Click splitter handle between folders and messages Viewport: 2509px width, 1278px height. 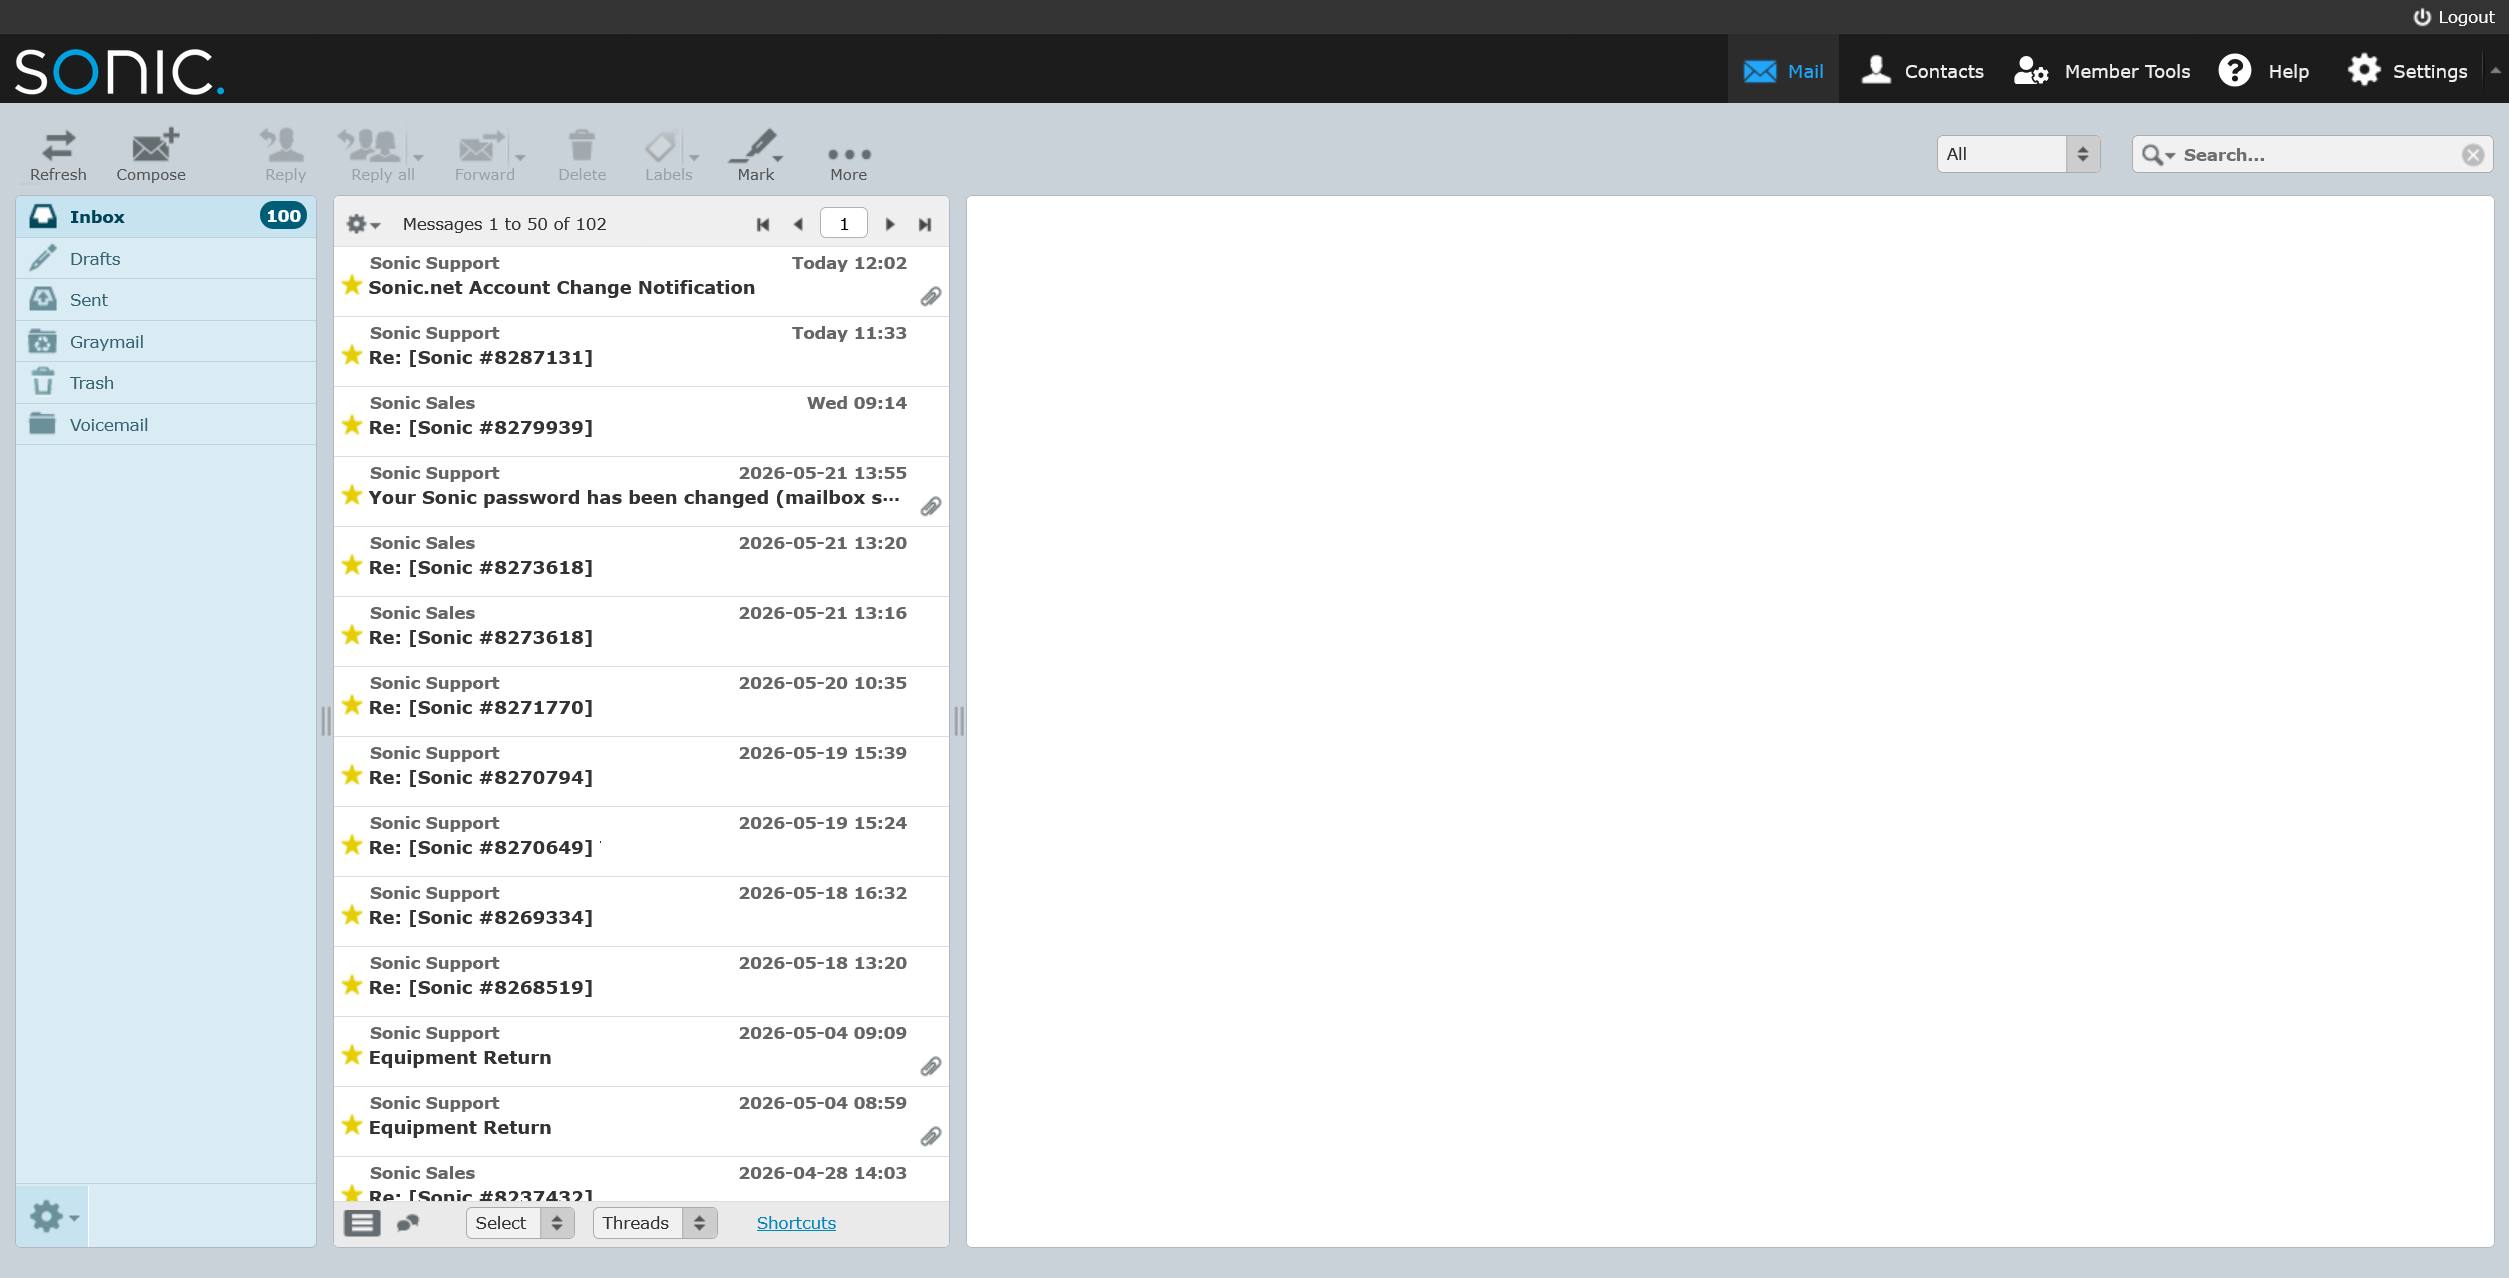click(325, 721)
